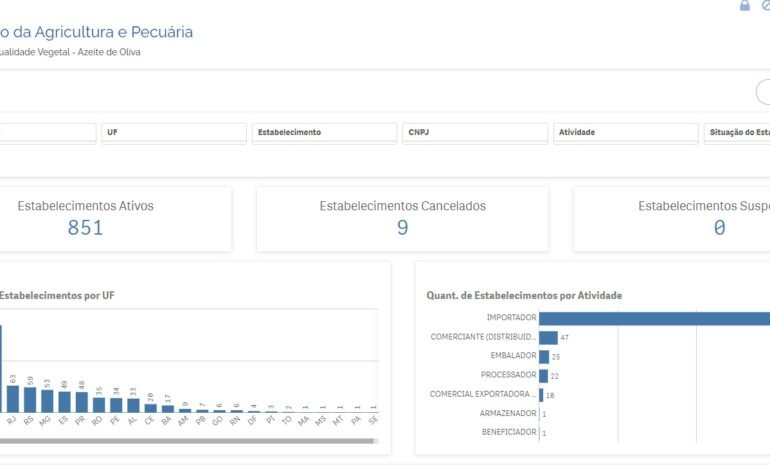Image resolution: width=770 pixels, height=470 pixels.
Task: Click the UF chart's horizontal scrollbar
Action: tap(190, 442)
